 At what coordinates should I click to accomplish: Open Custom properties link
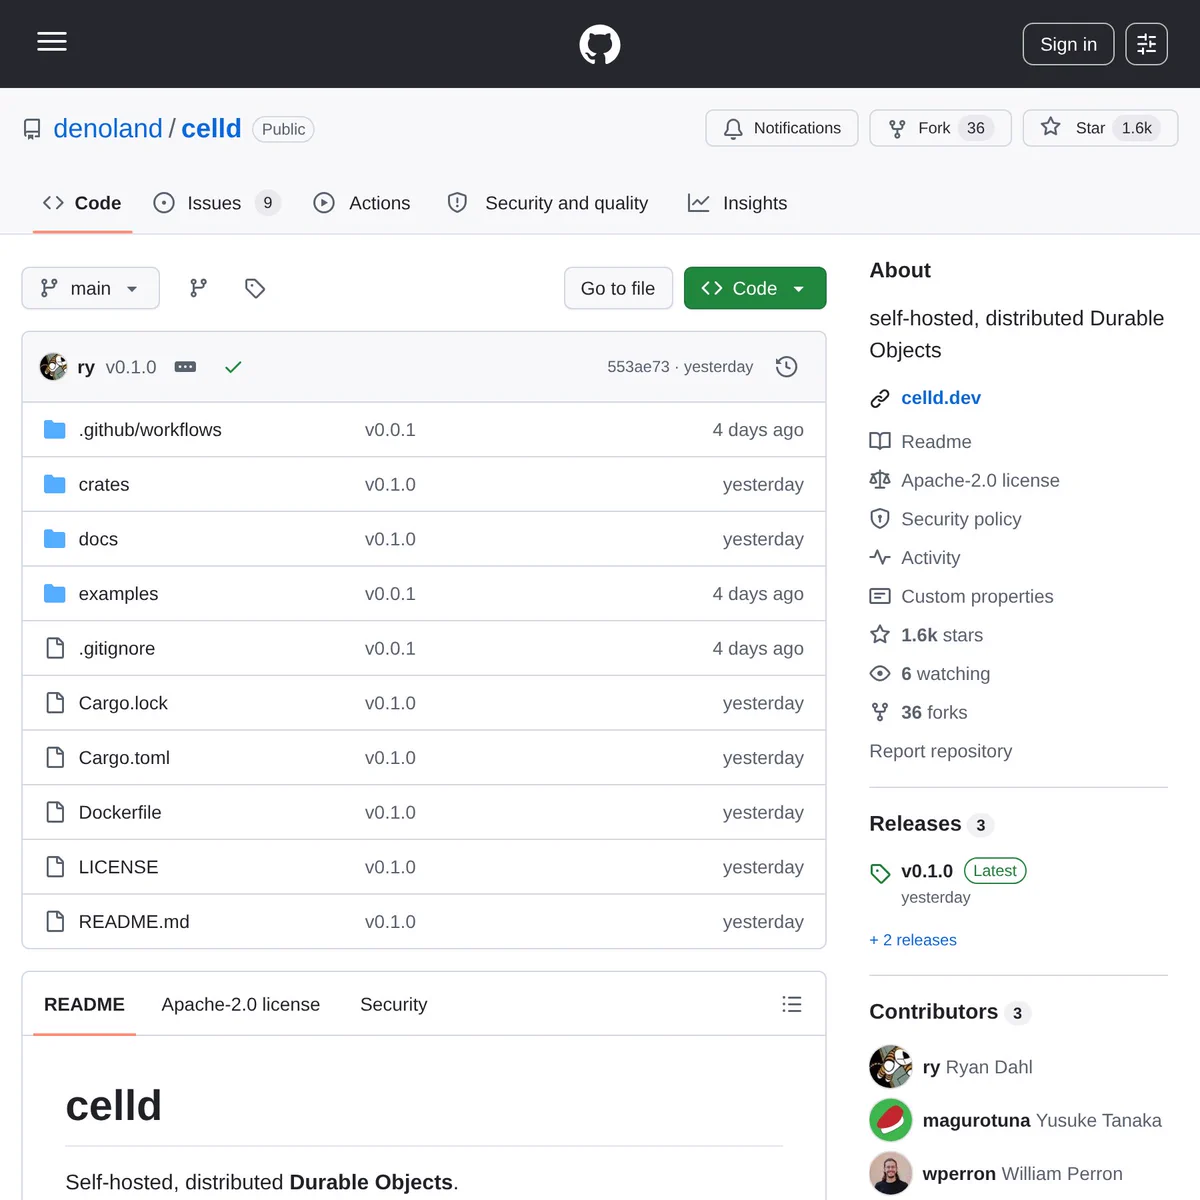pyautogui.click(x=977, y=596)
